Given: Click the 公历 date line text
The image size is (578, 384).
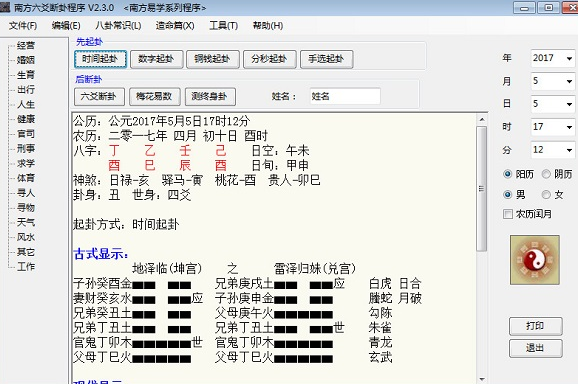Looking at the screenshot, I should click(161, 121).
